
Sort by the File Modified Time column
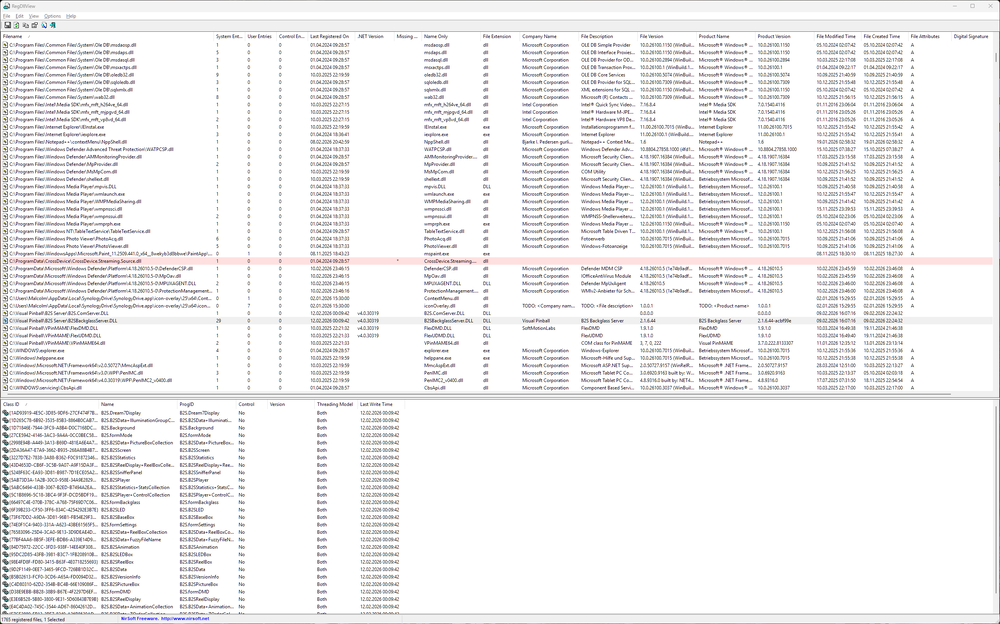click(x=838, y=36)
